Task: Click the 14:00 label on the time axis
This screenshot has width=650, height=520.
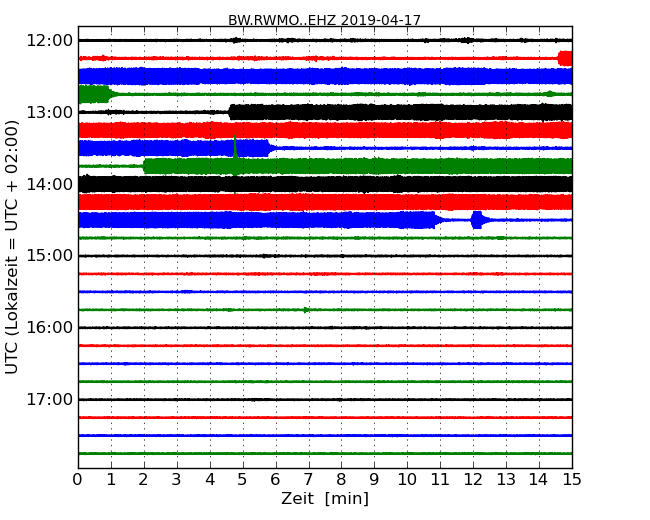Action: (49, 184)
